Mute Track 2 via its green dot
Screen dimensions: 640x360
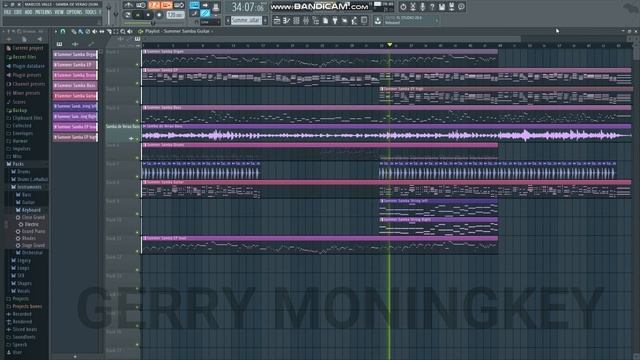click(x=137, y=83)
